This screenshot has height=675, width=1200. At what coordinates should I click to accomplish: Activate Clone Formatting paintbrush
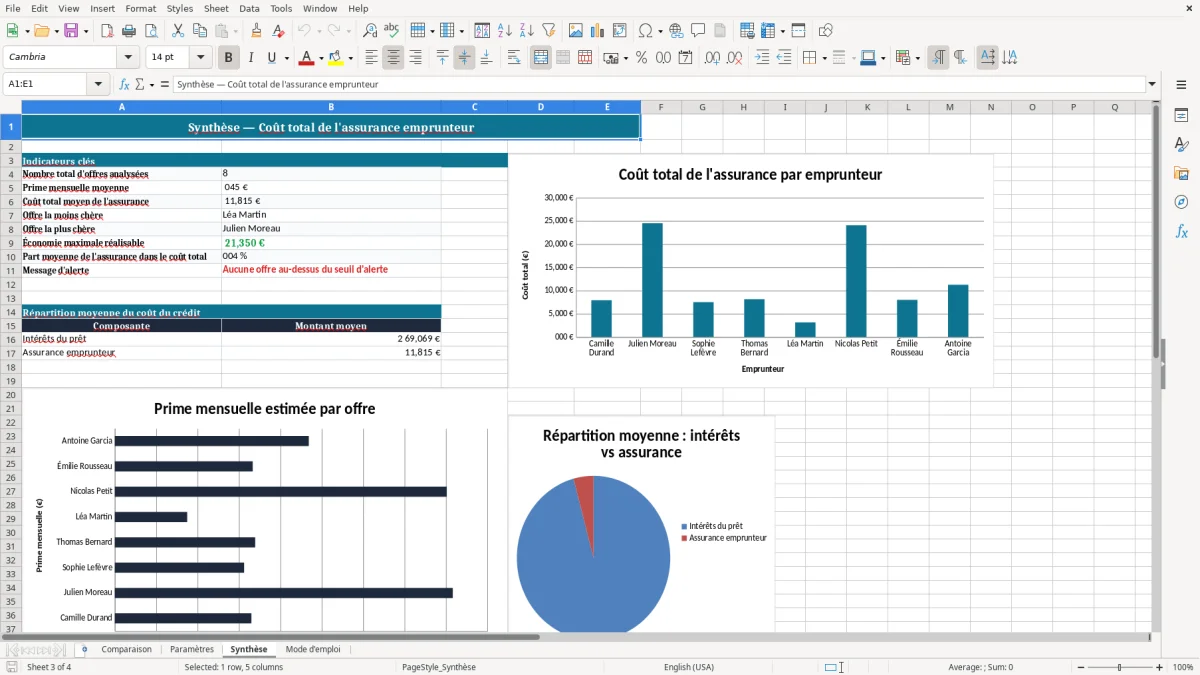257,31
